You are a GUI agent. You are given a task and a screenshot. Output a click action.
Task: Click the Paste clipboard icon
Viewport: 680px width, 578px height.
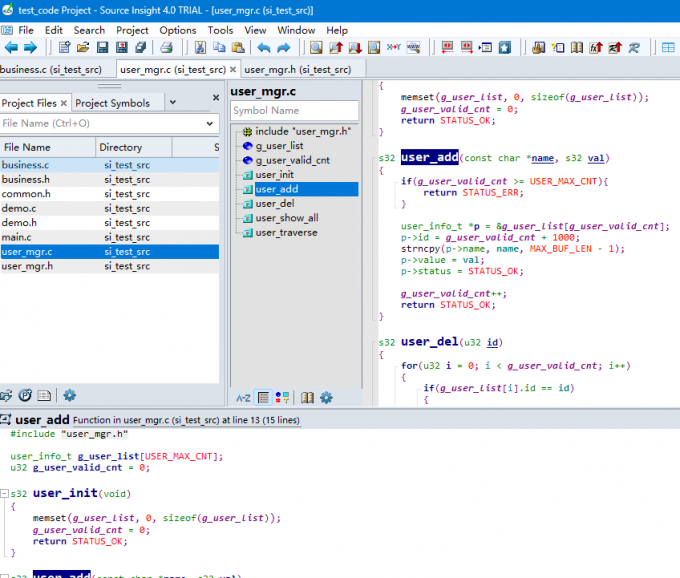point(238,47)
